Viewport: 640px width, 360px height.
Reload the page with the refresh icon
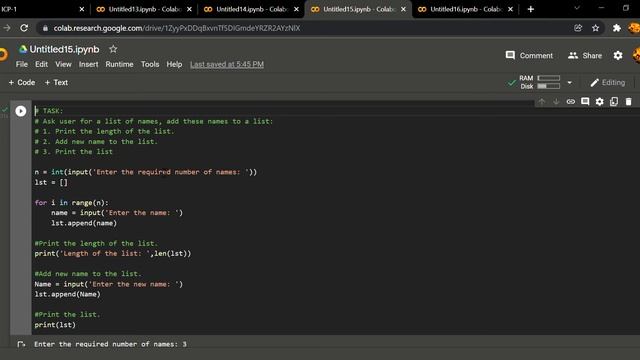[x=24, y=28]
